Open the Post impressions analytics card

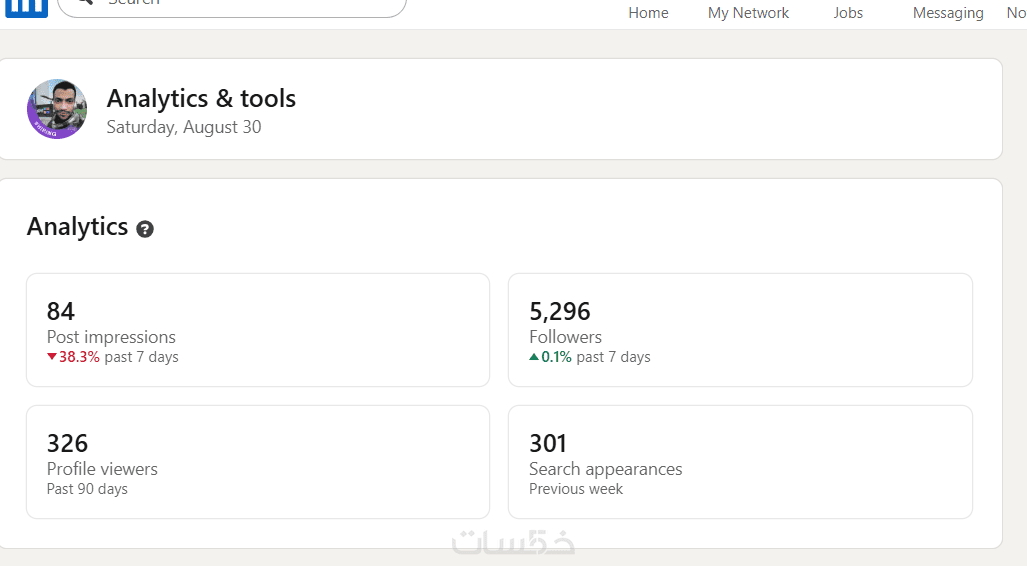pos(258,330)
